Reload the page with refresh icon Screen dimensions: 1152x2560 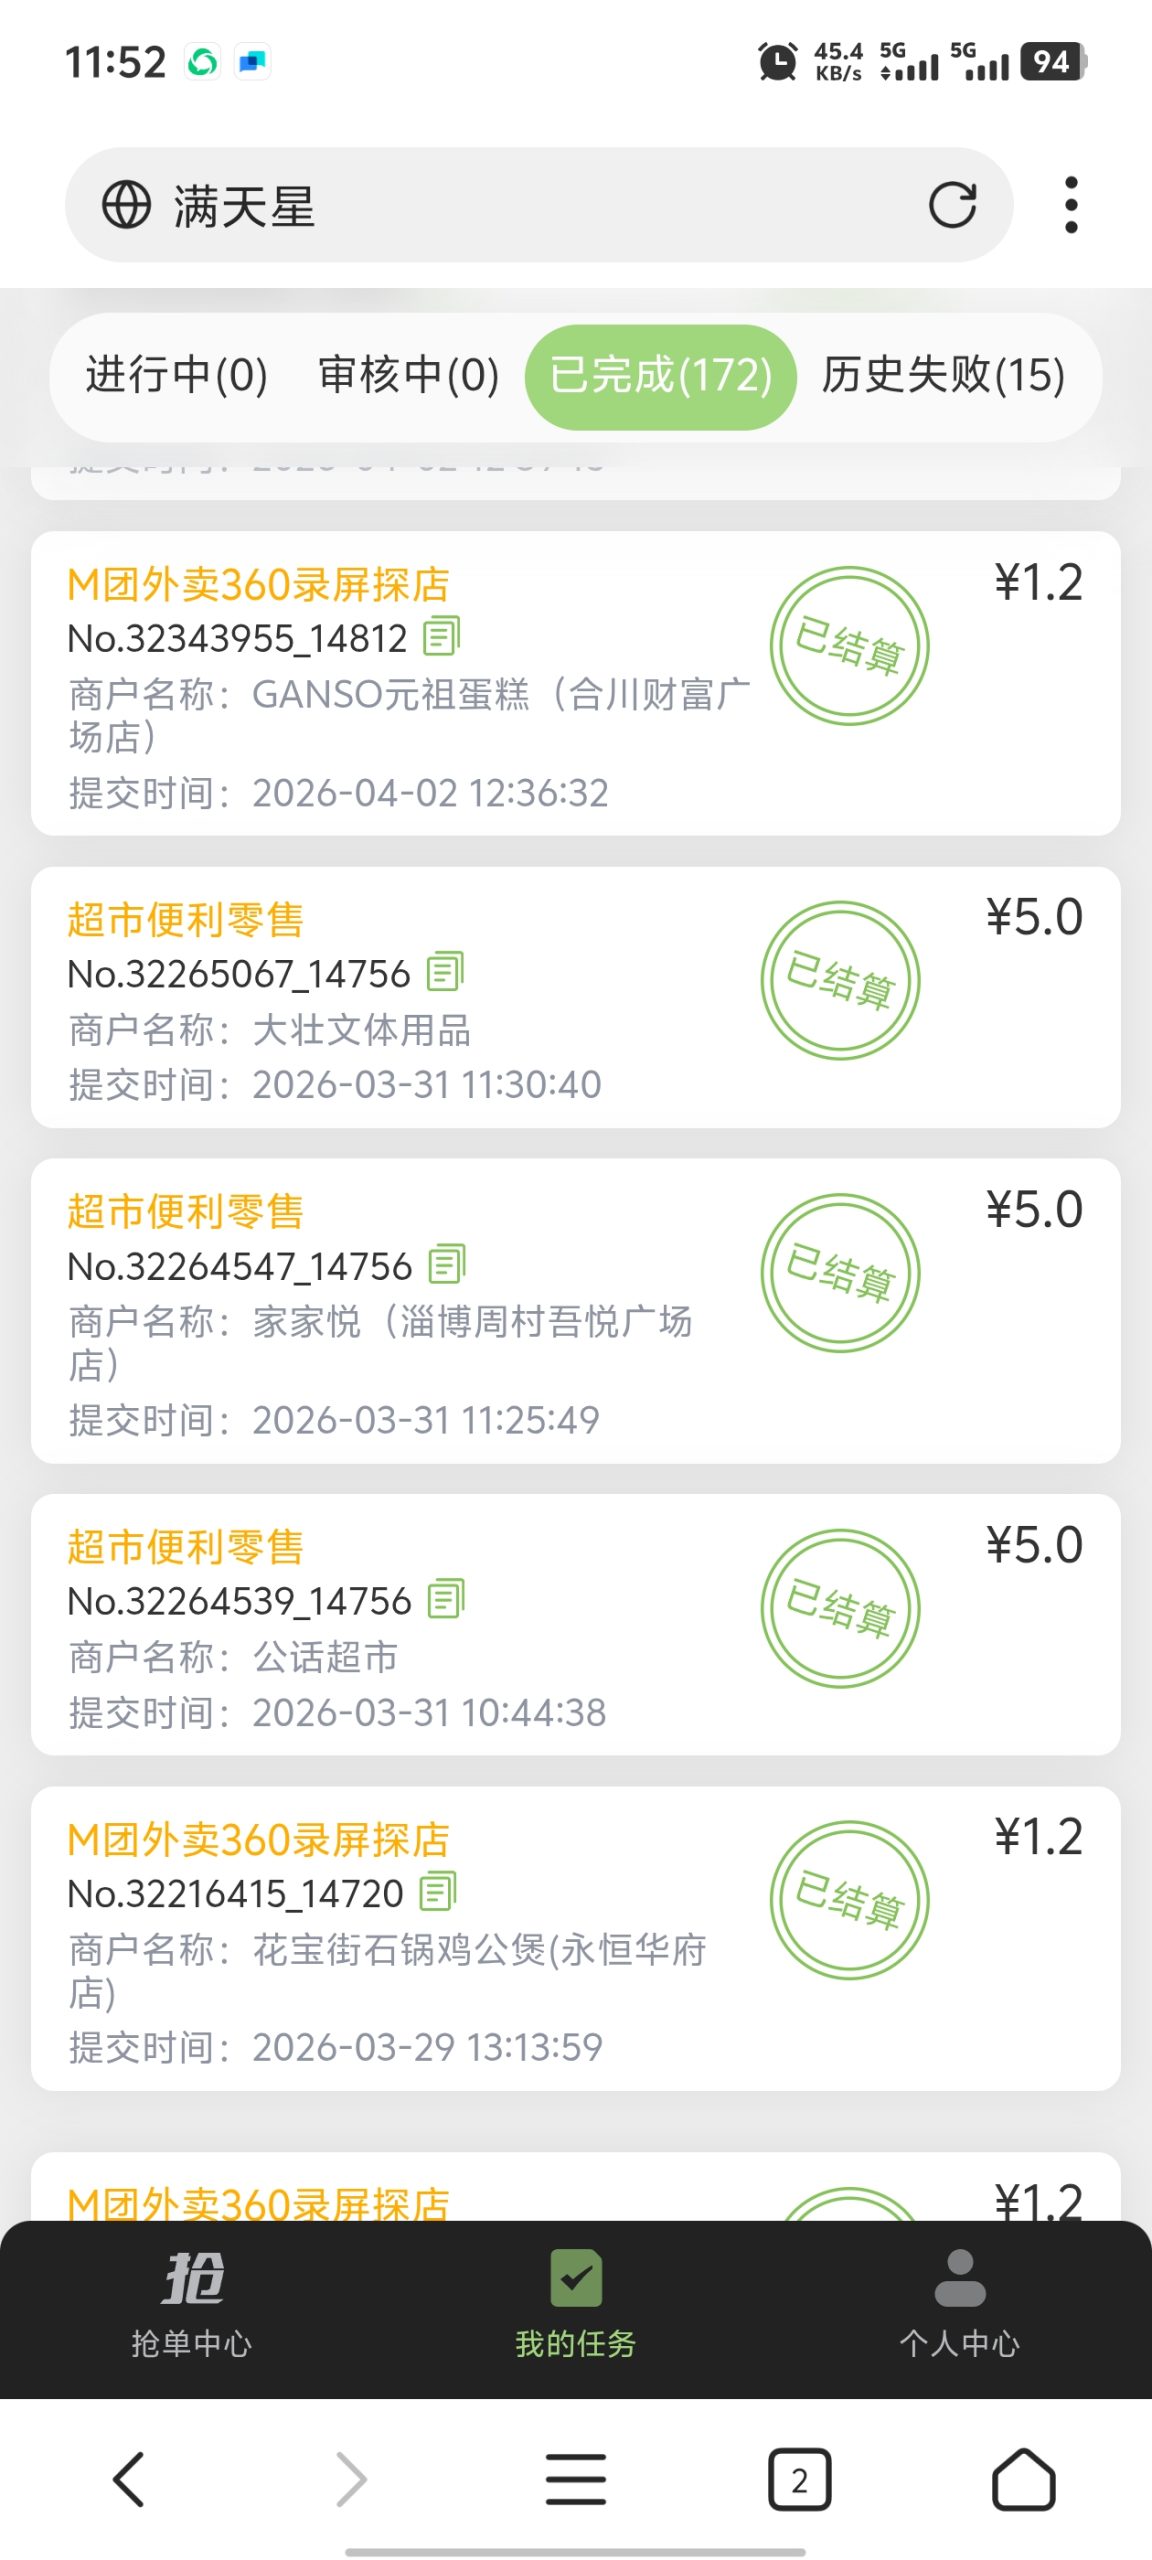coord(952,205)
